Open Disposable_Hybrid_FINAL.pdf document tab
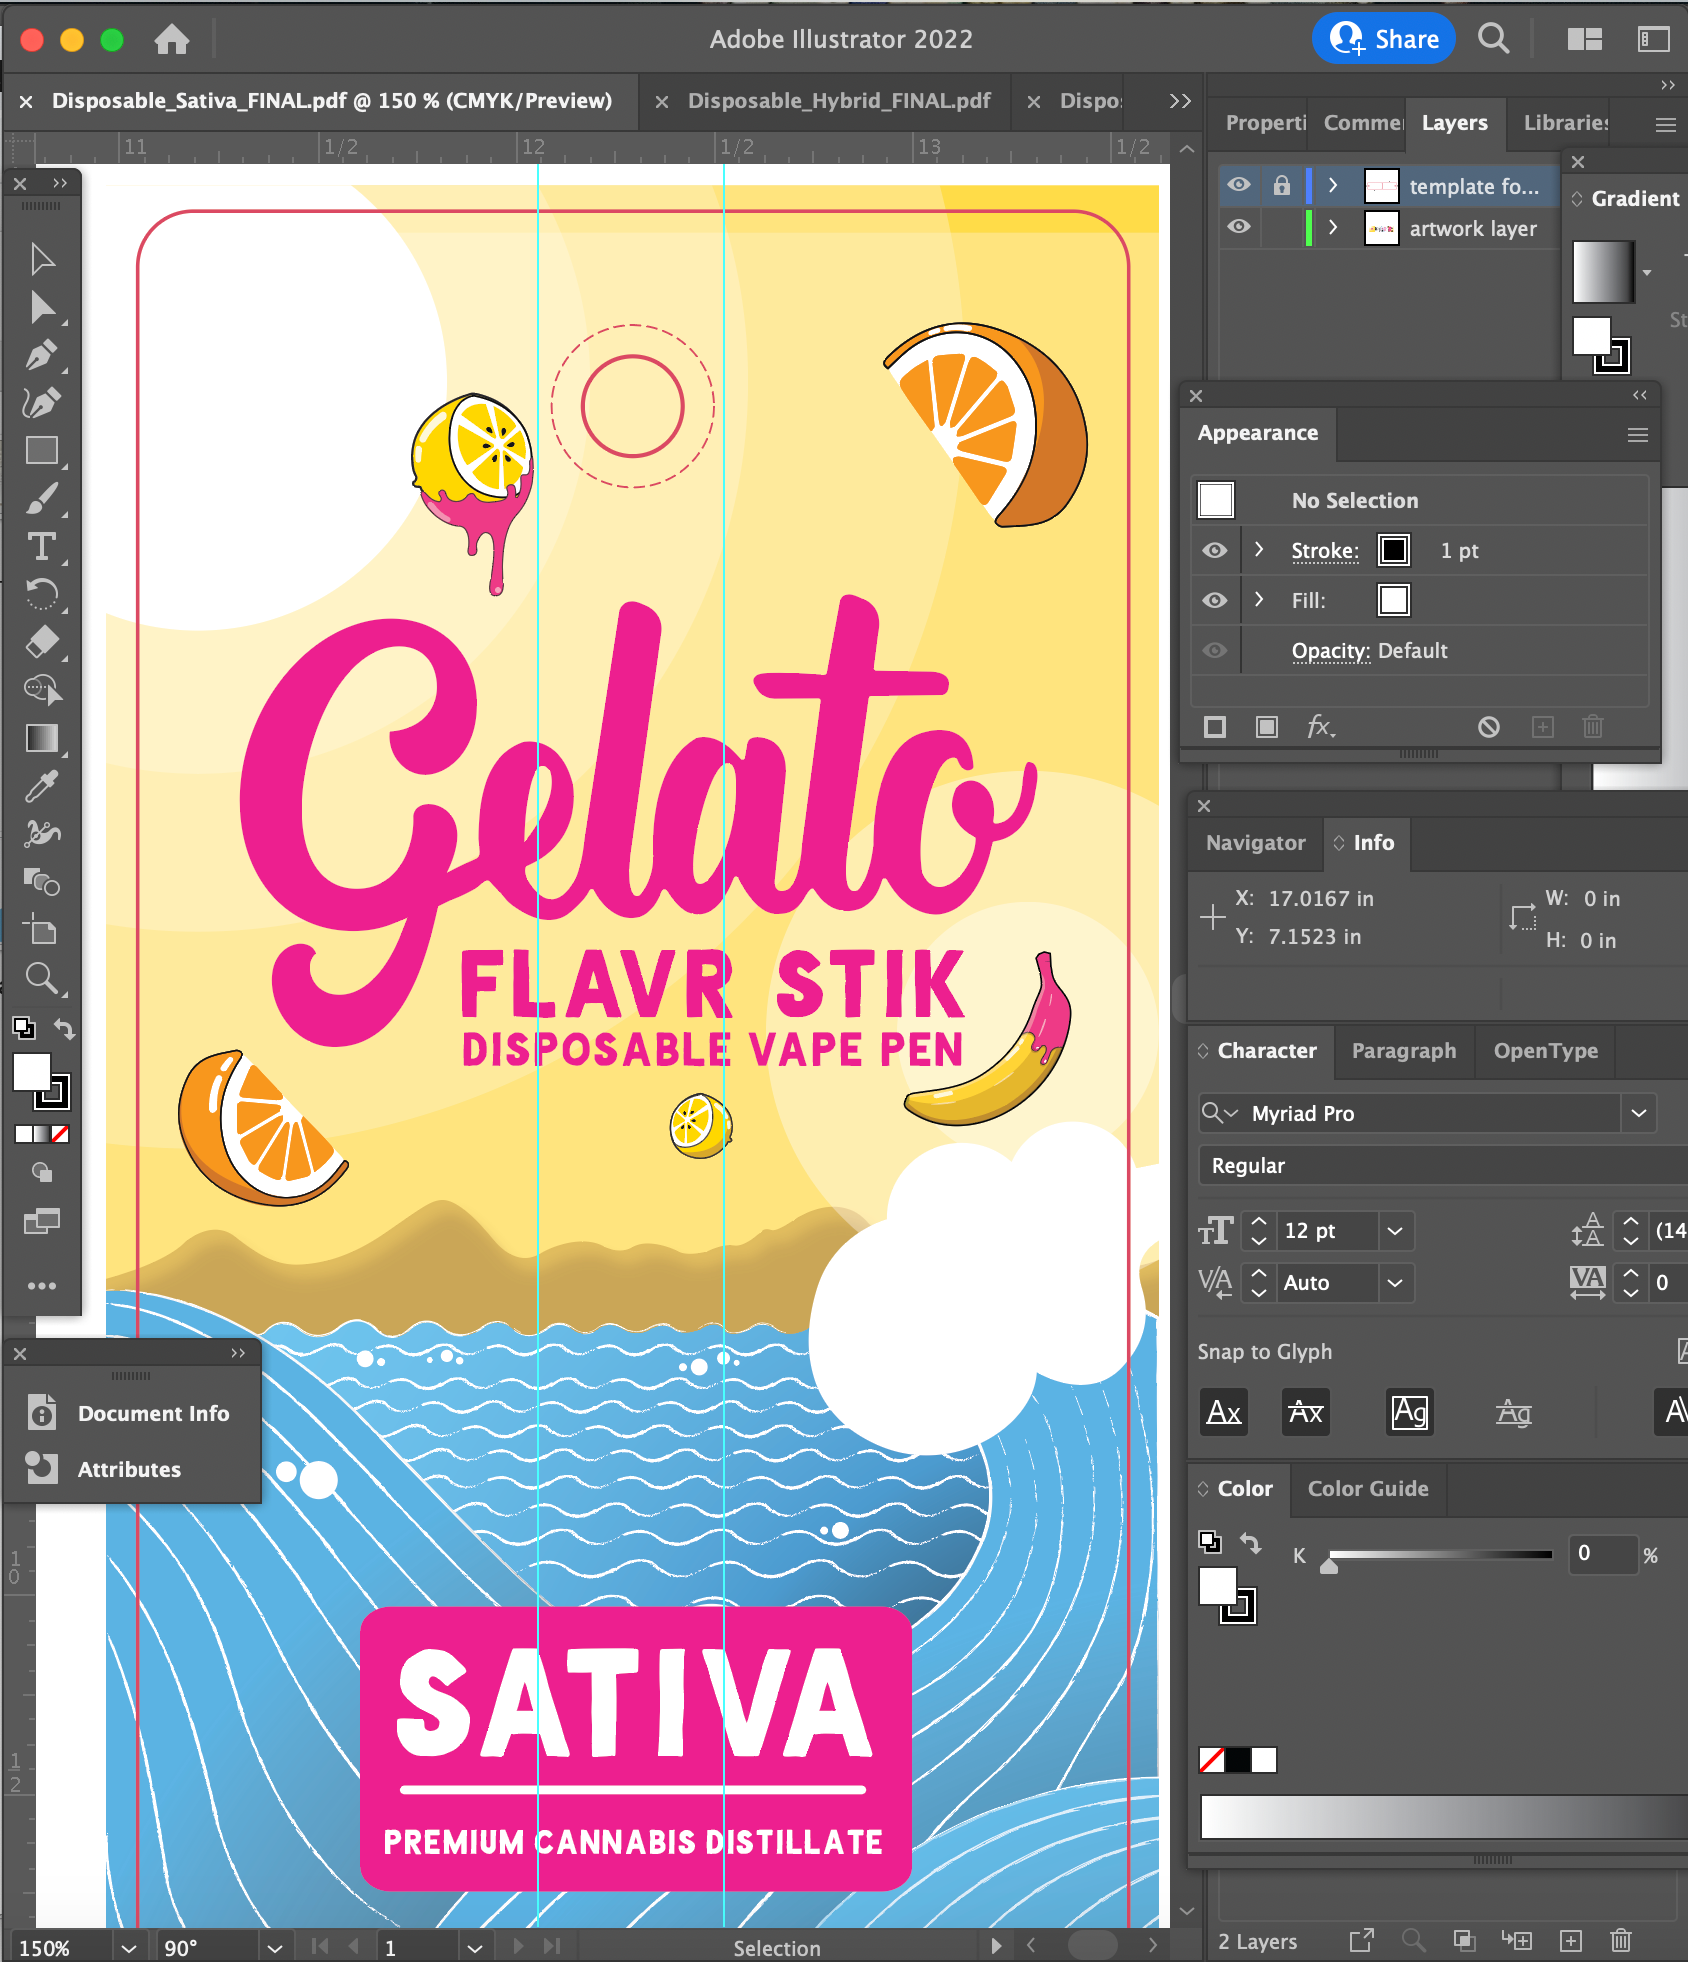The width and height of the screenshot is (1688, 1962). tap(839, 101)
